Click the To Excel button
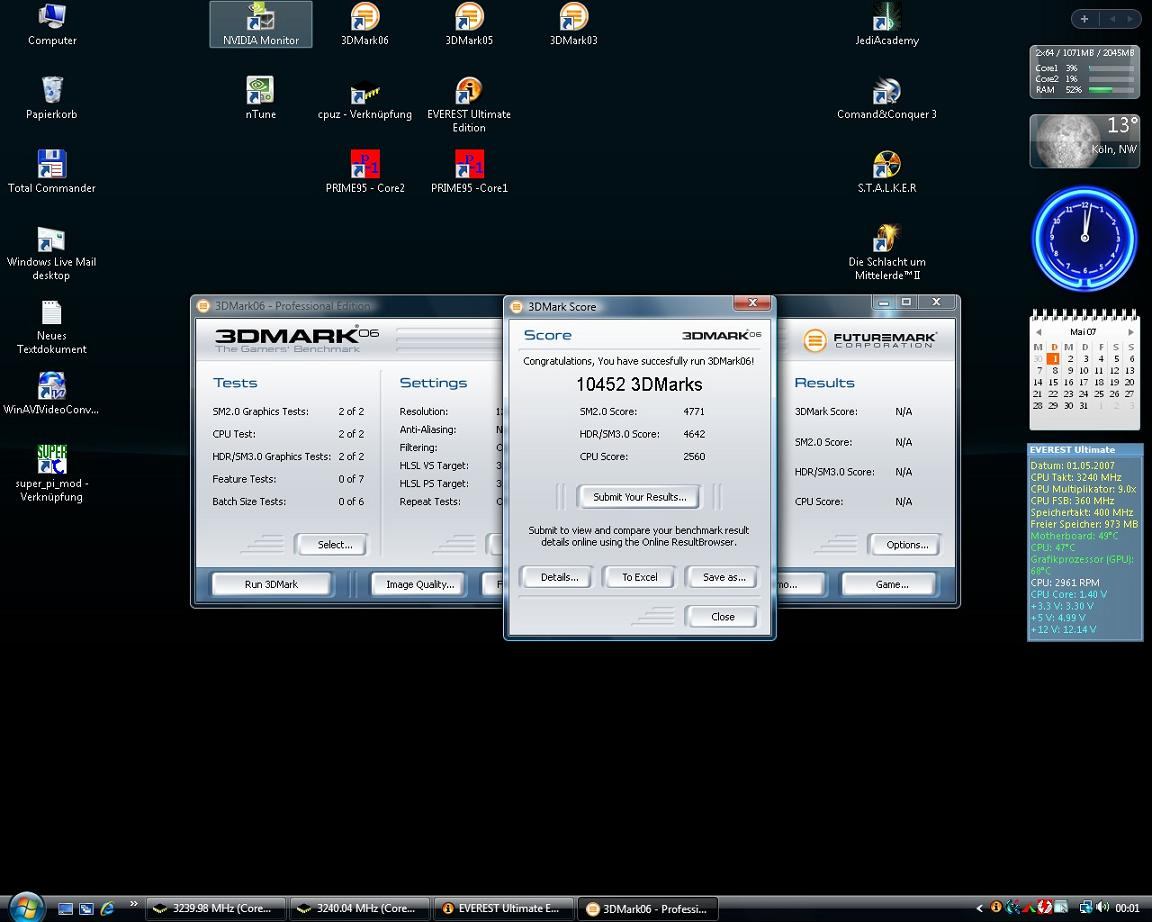Viewport: 1152px width, 922px height. click(639, 577)
